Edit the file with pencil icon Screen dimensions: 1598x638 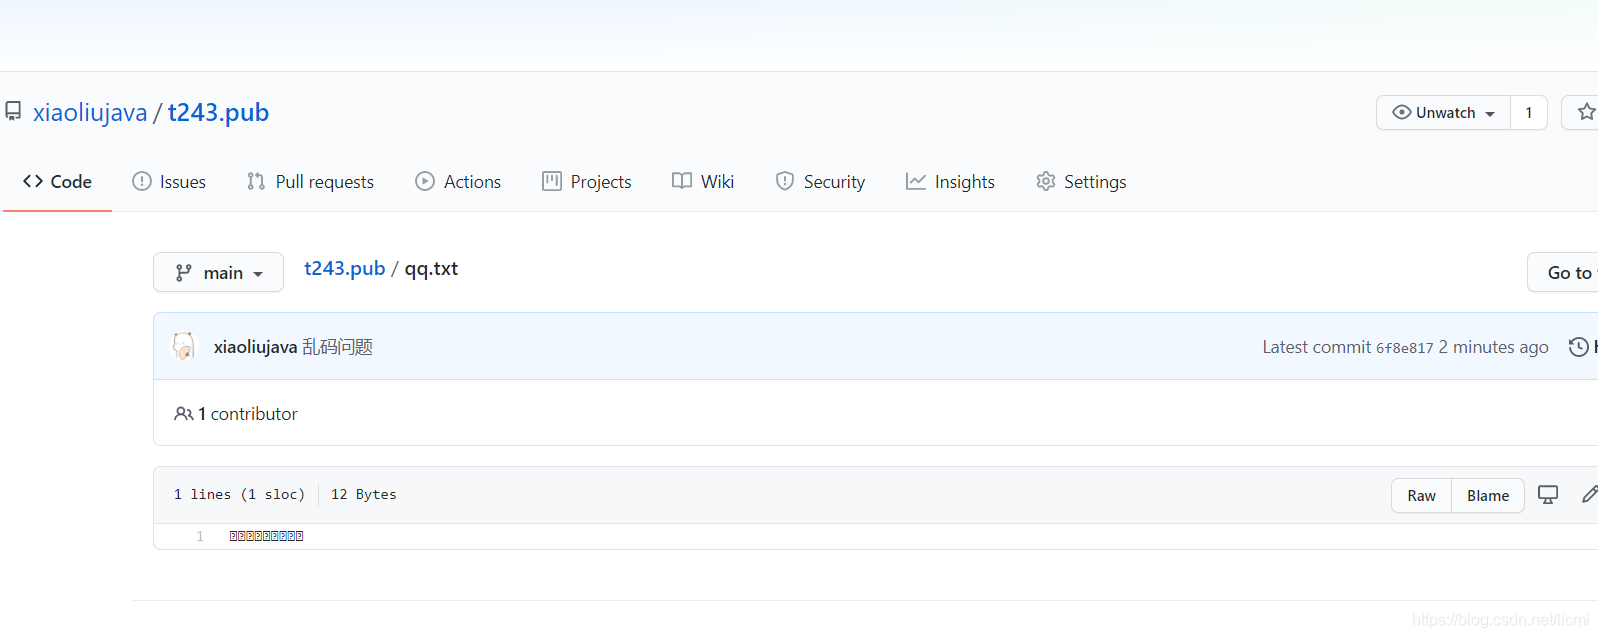(1589, 494)
